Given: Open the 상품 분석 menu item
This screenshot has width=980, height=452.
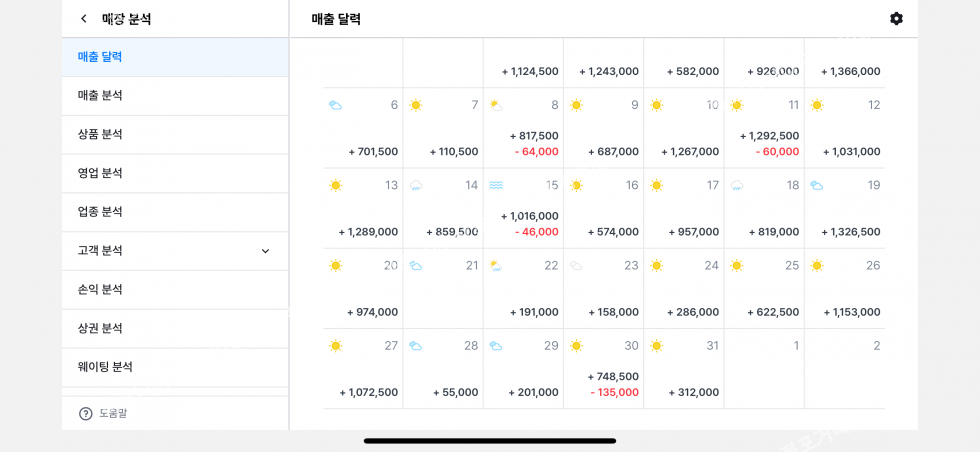Looking at the screenshot, I should (100, 134).
